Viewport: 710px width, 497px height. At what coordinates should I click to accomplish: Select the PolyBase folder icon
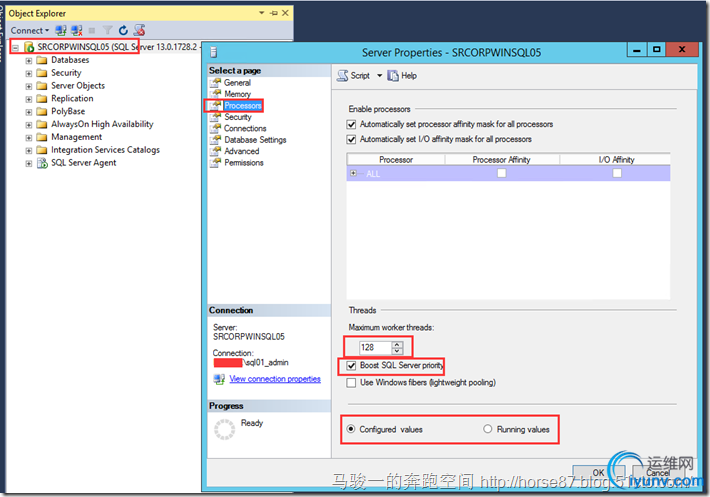point(42,111)
